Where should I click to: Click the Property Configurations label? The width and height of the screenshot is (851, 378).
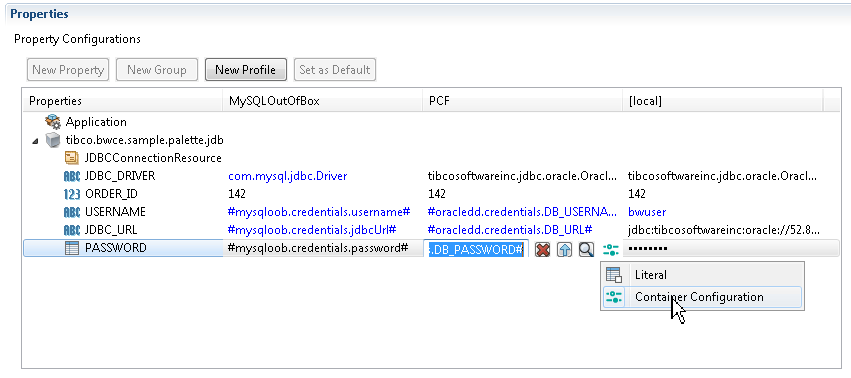77,39
